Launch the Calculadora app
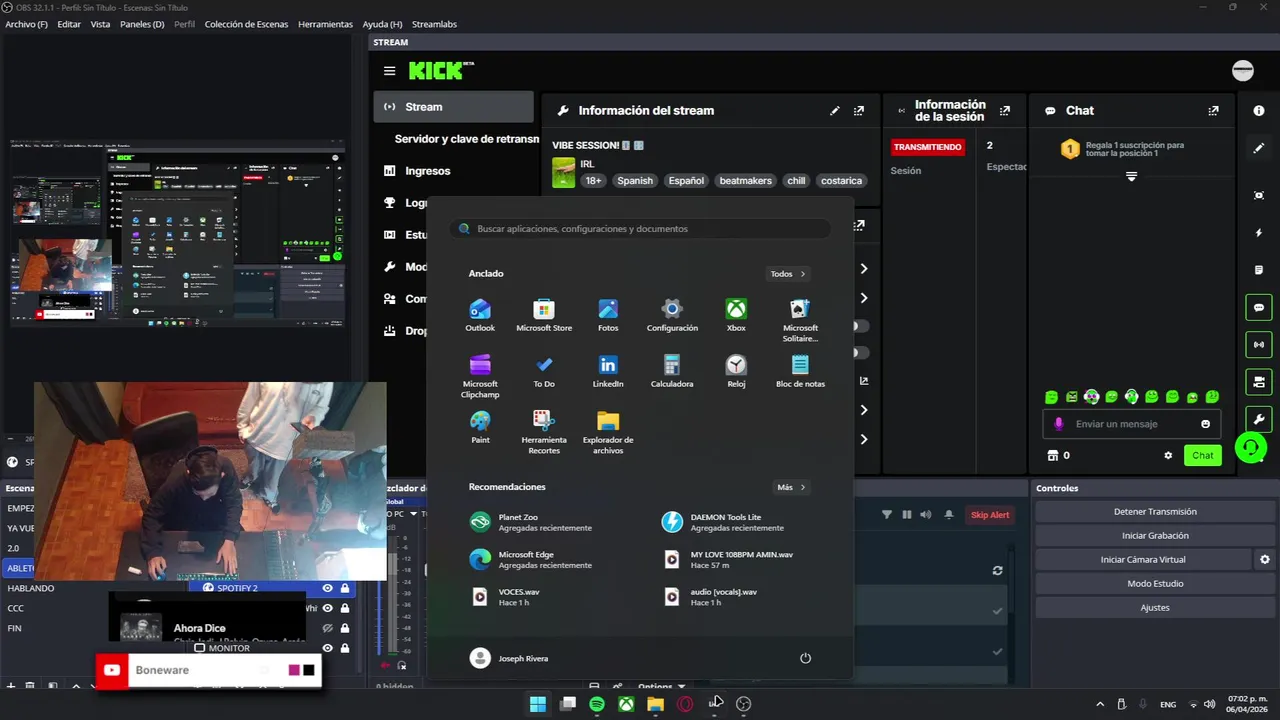This screenshot has width=1280, height=720. click(672, 371)
